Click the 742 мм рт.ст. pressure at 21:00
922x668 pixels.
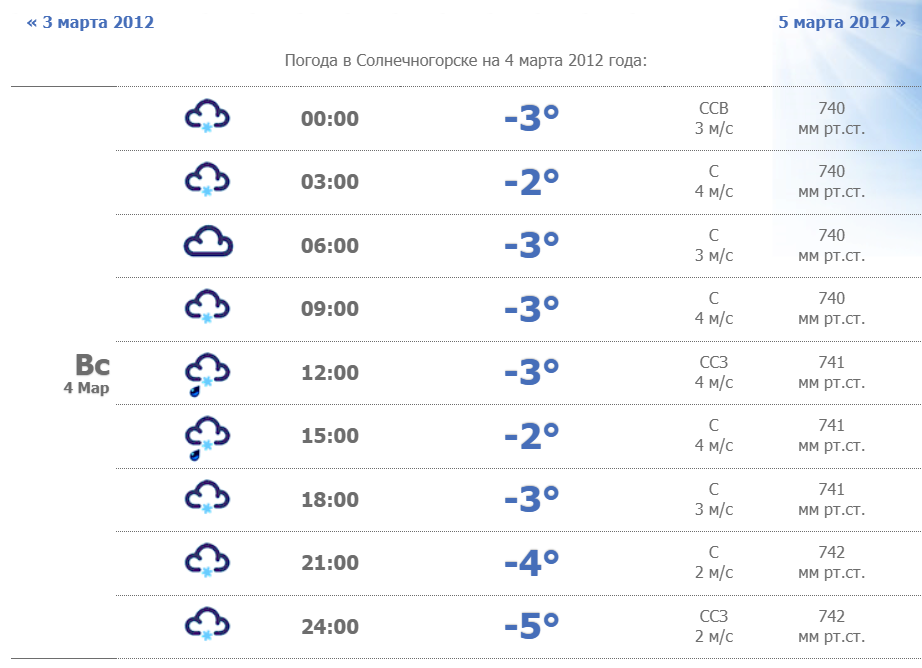tap(831, 562)
